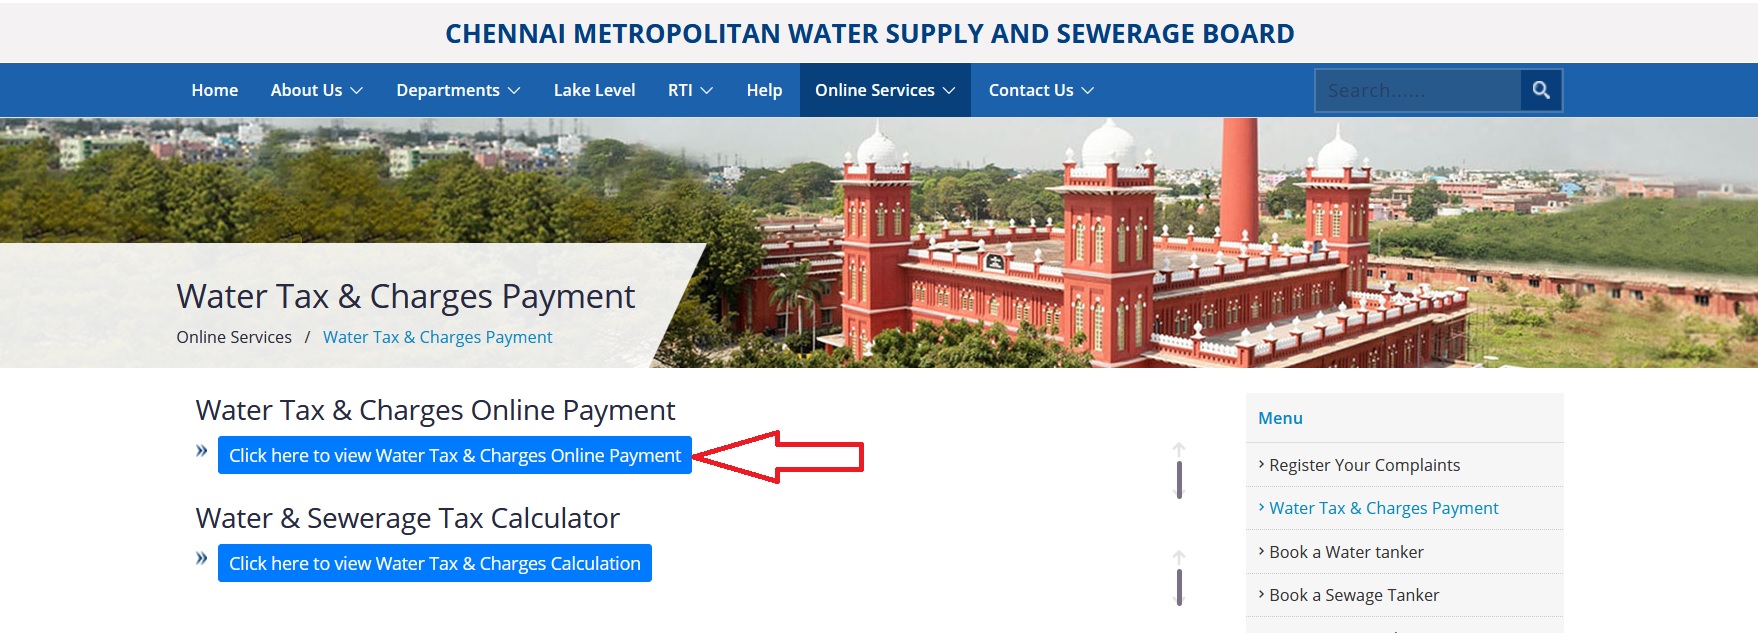Open the Help menu item
Image resolution: width=1758 pixels, height=633 pixels.
tap(764, 90)
